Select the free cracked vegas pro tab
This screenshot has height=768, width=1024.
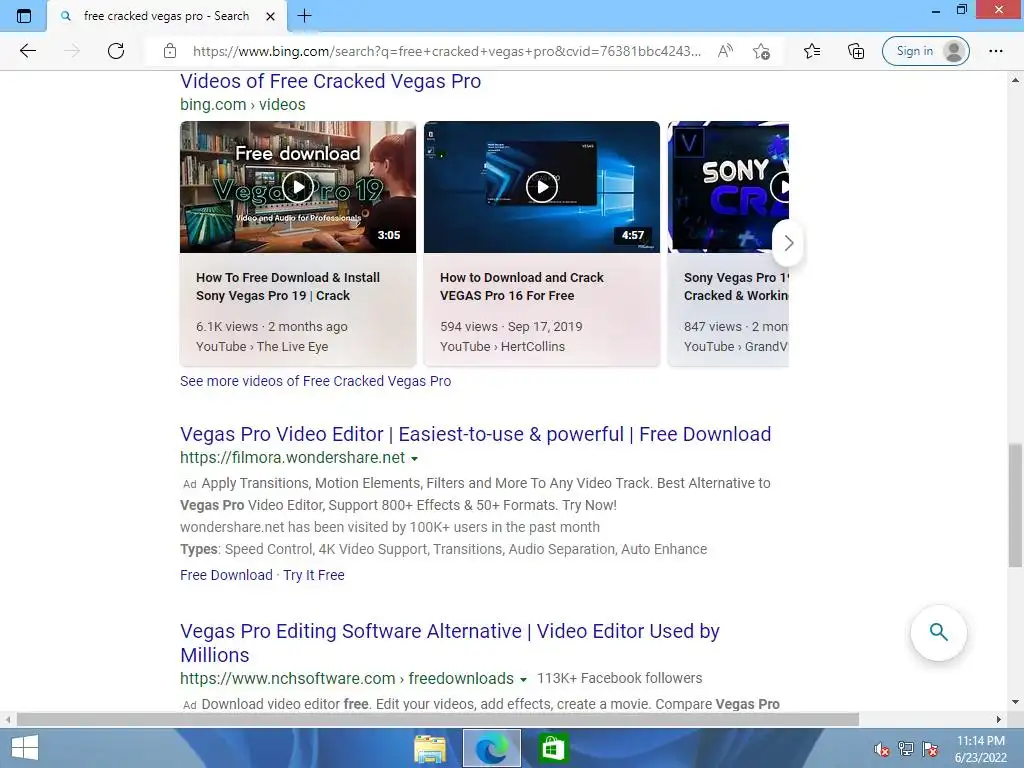(167, 16)
